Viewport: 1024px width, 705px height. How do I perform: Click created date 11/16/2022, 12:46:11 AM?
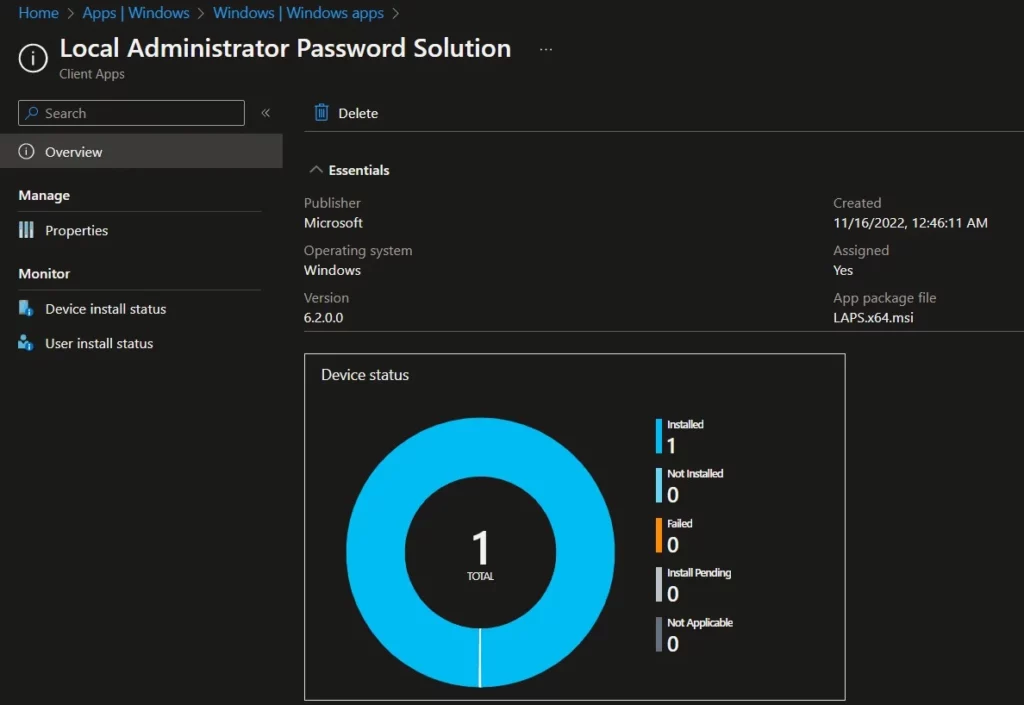[910, 223]
